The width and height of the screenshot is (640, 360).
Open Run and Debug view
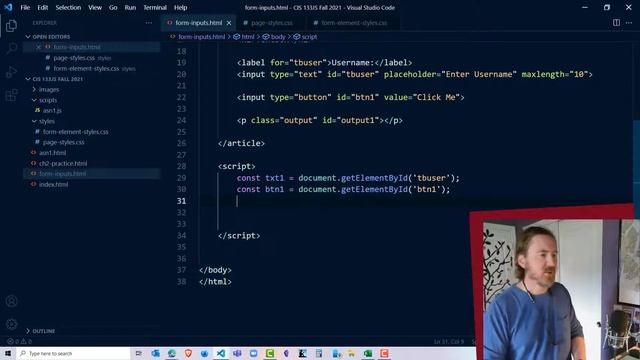tap(11, 72)
